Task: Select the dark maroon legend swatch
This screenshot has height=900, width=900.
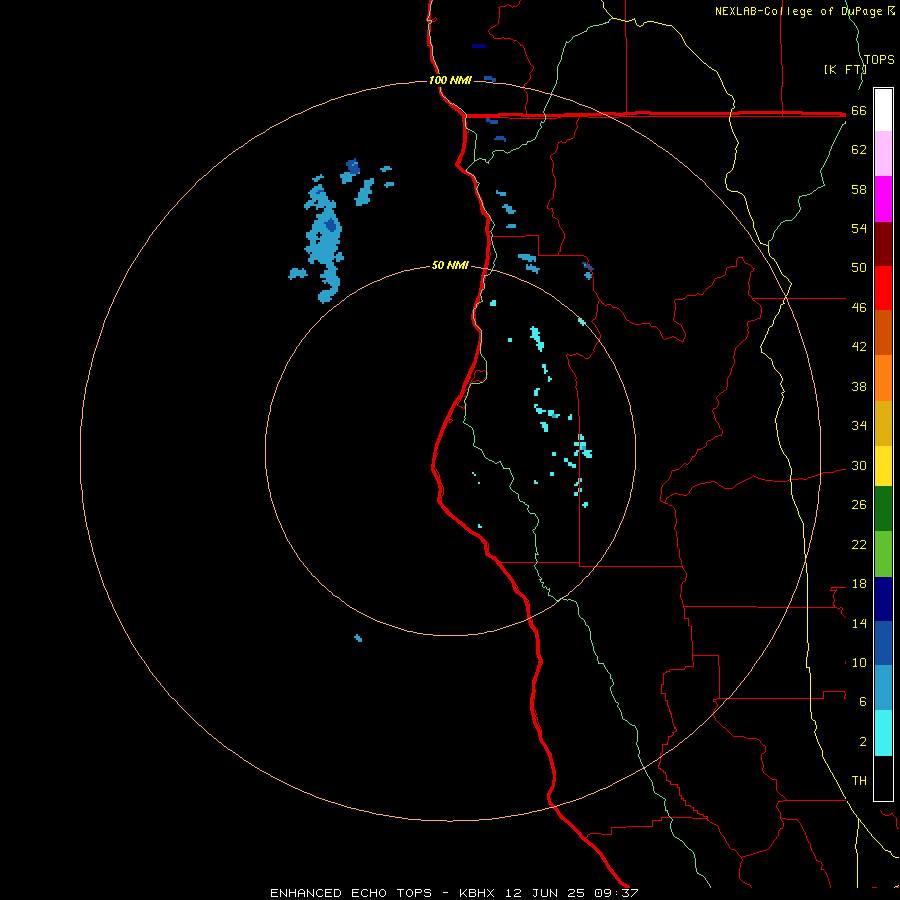Action: tap(883, 243)
